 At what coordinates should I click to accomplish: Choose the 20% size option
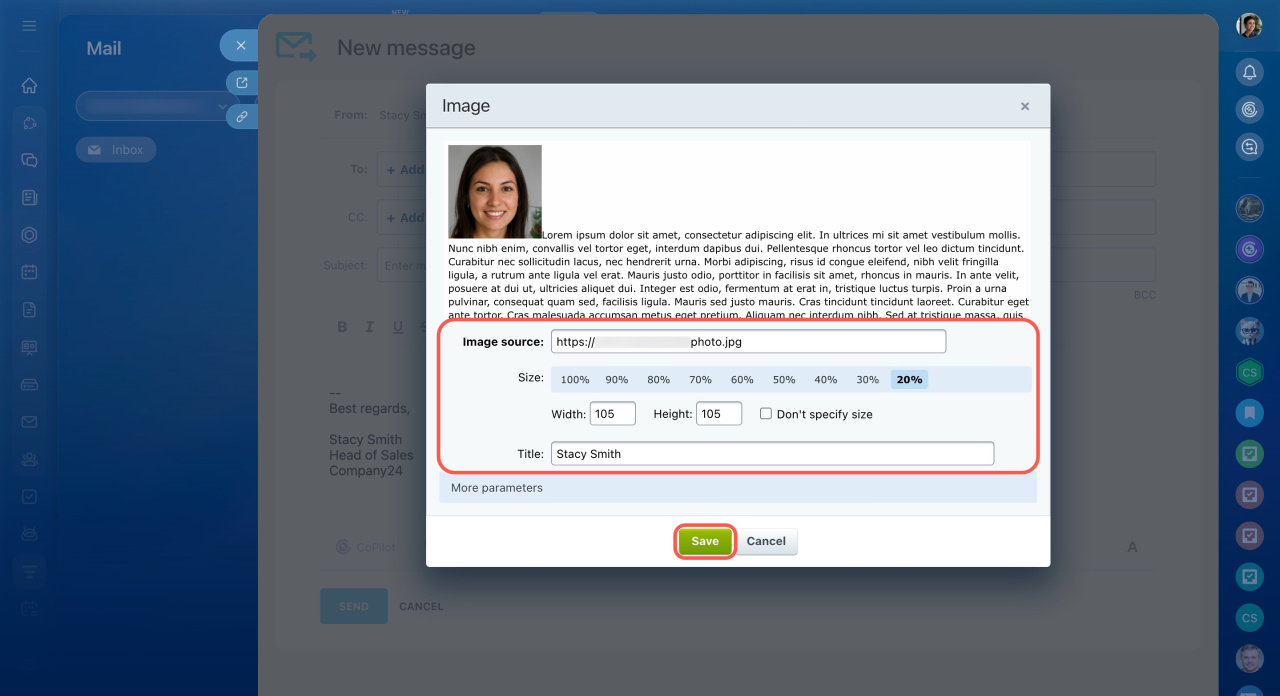click(x=909, y=380)
